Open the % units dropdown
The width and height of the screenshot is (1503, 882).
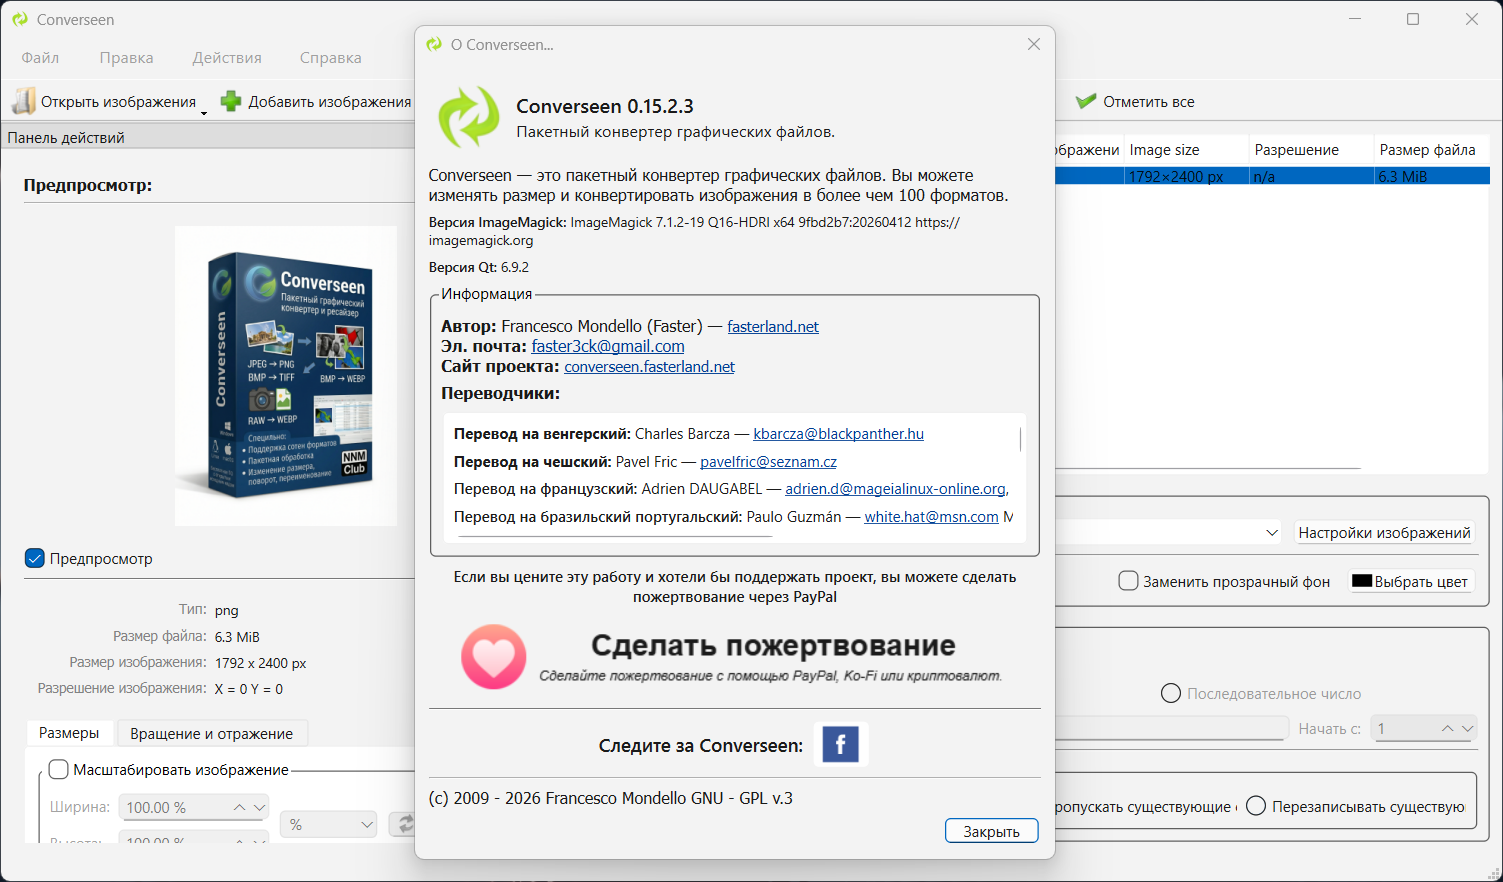(x=328, y=824)
